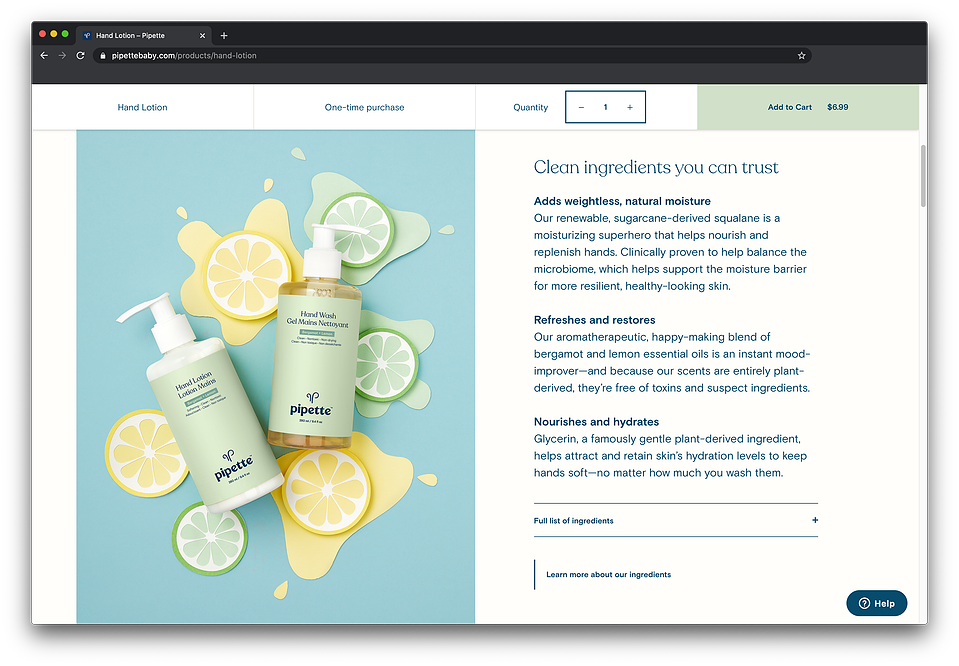Click the Hand Lotion product name in sticky bar
This screenshot has height=666, width=959.
[143, 107]
